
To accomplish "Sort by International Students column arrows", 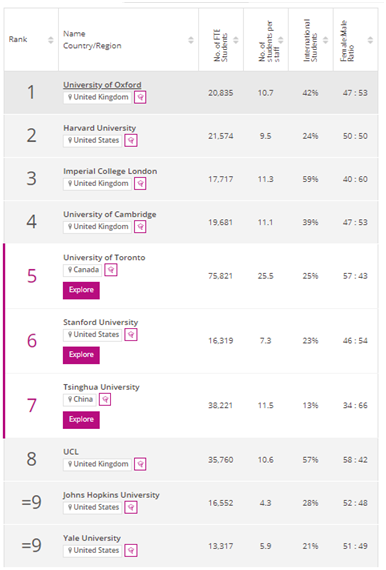I will click(x=326, y=40).
